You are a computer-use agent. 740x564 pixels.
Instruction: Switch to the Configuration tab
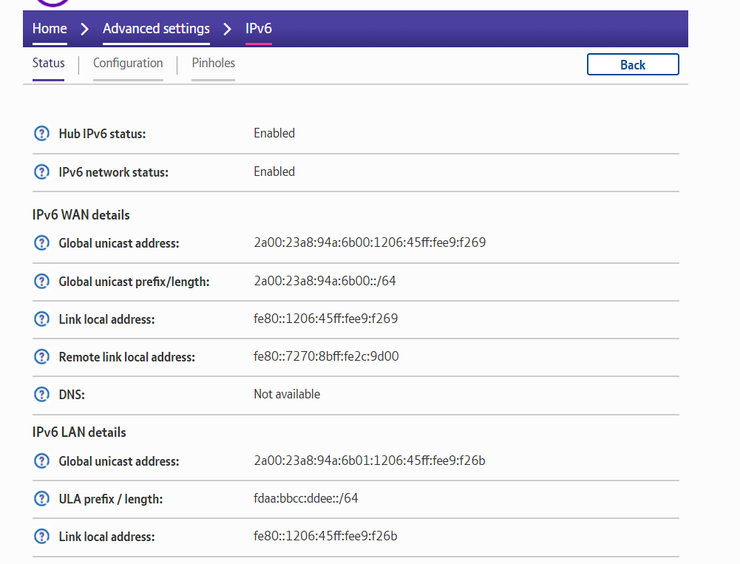[x=128, y=64]
